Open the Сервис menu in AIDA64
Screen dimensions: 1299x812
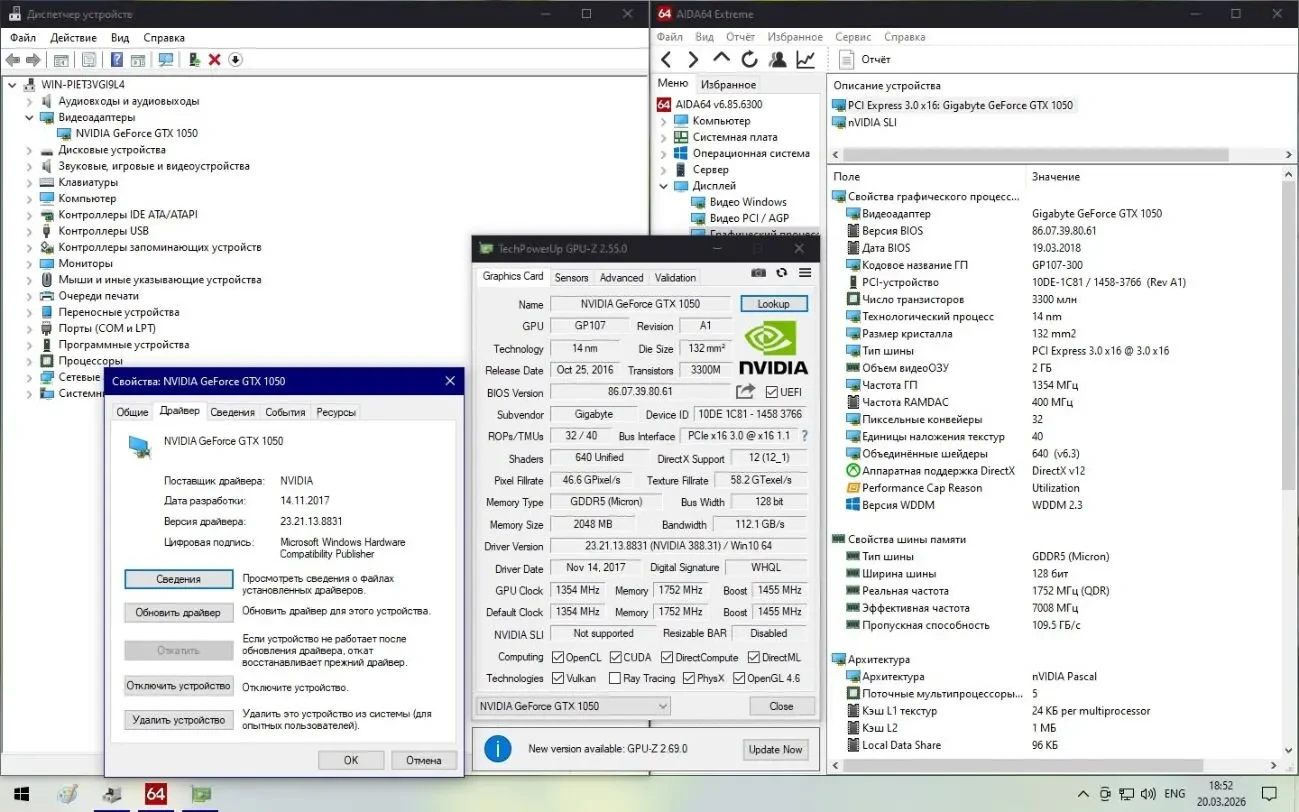coord(853,37)
